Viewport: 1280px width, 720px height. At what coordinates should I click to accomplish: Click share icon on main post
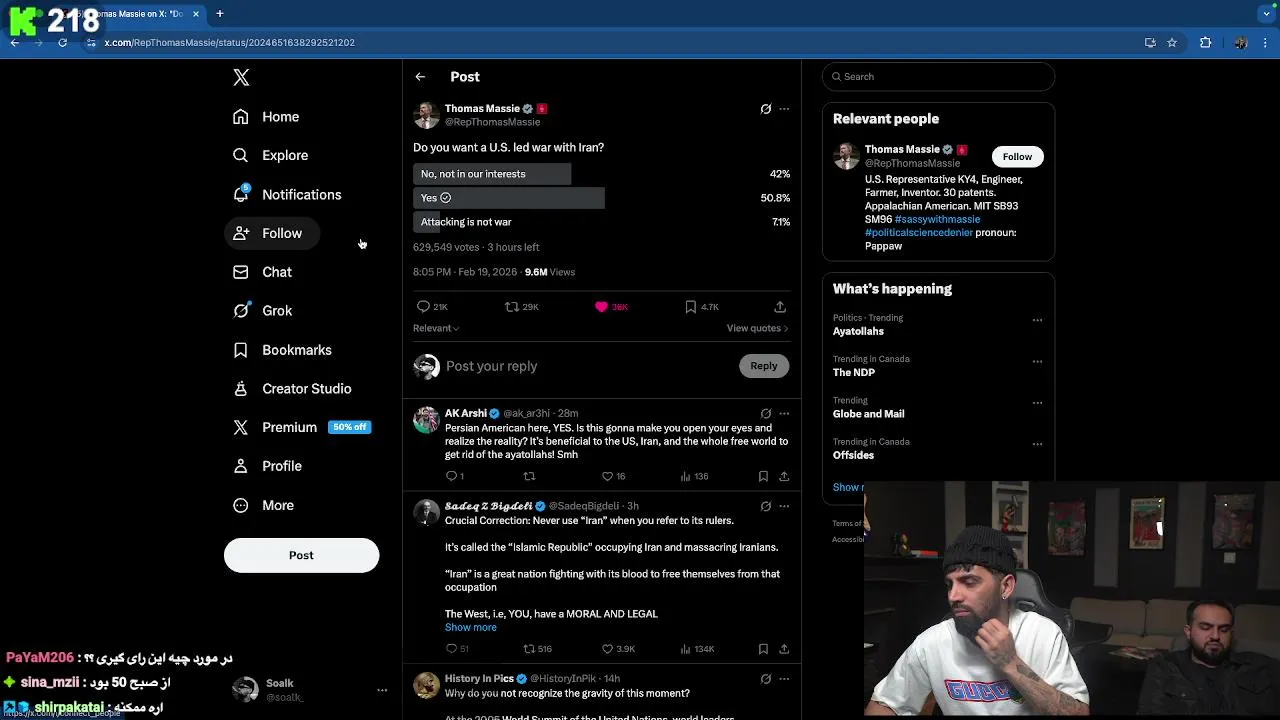tap(780, 307)
